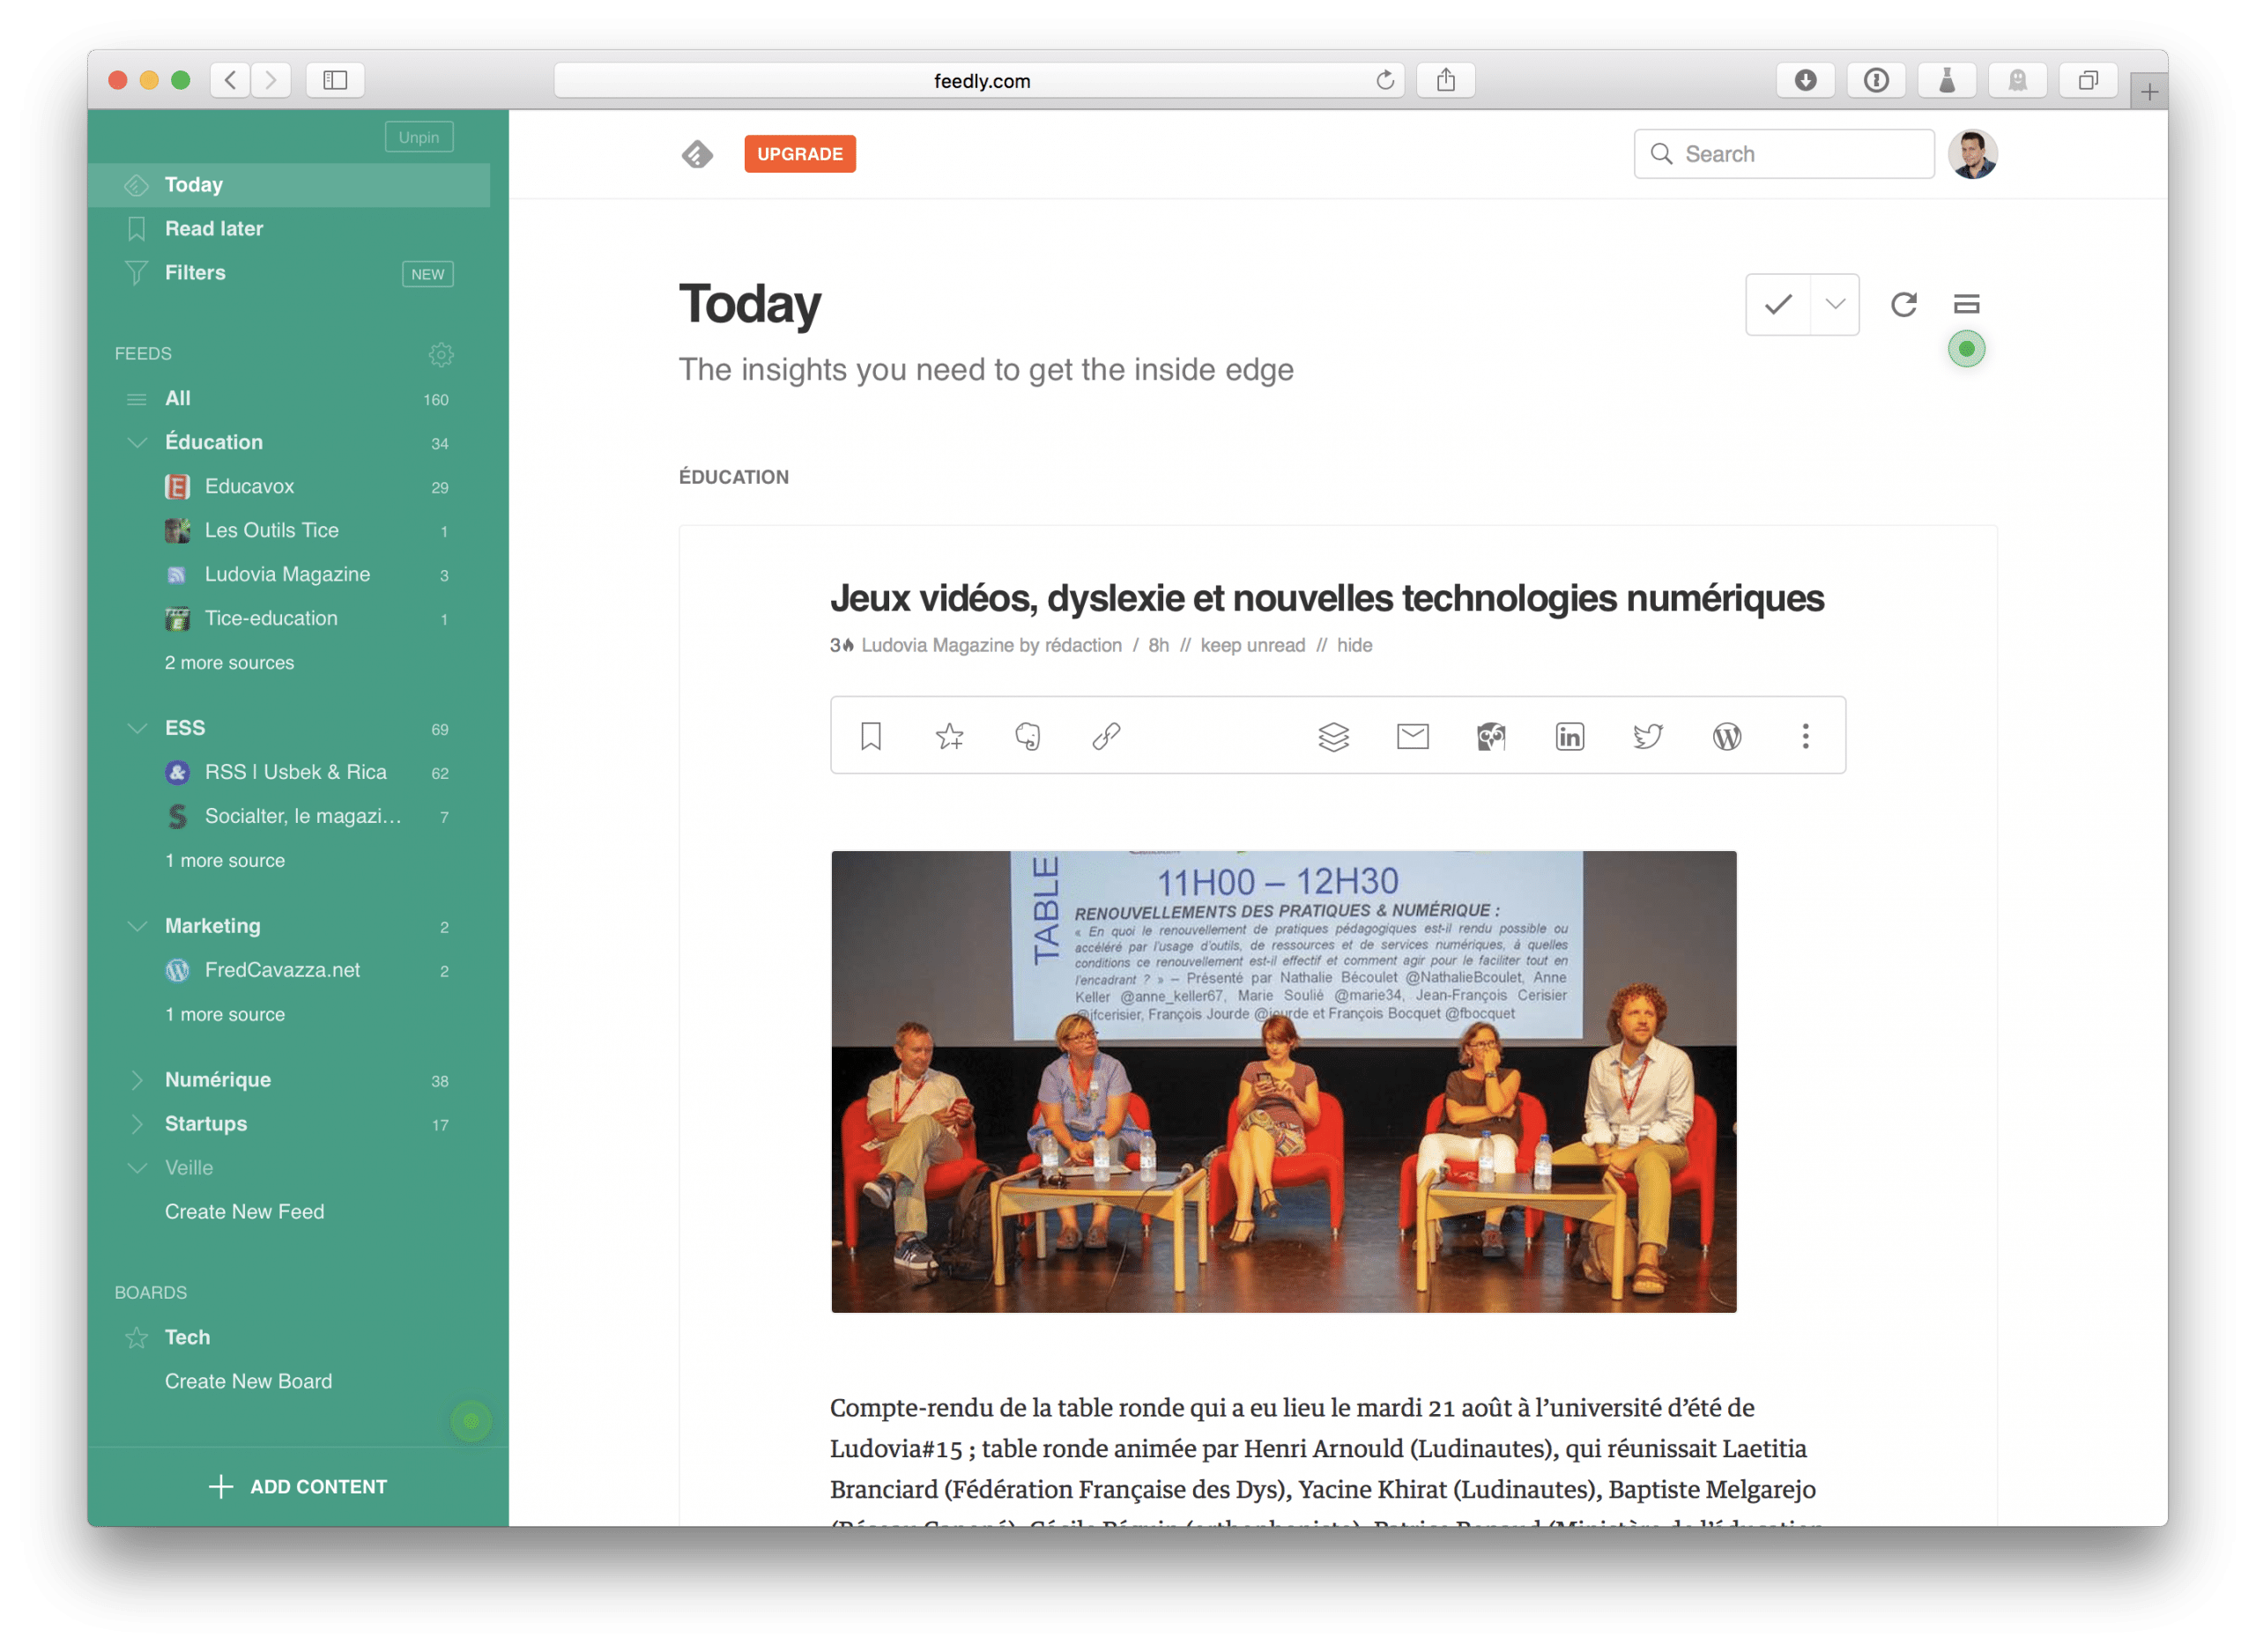Share the article via the Hootsuite owl icon
This screenshot has width=2256, height=1652.
[1491, 736]
